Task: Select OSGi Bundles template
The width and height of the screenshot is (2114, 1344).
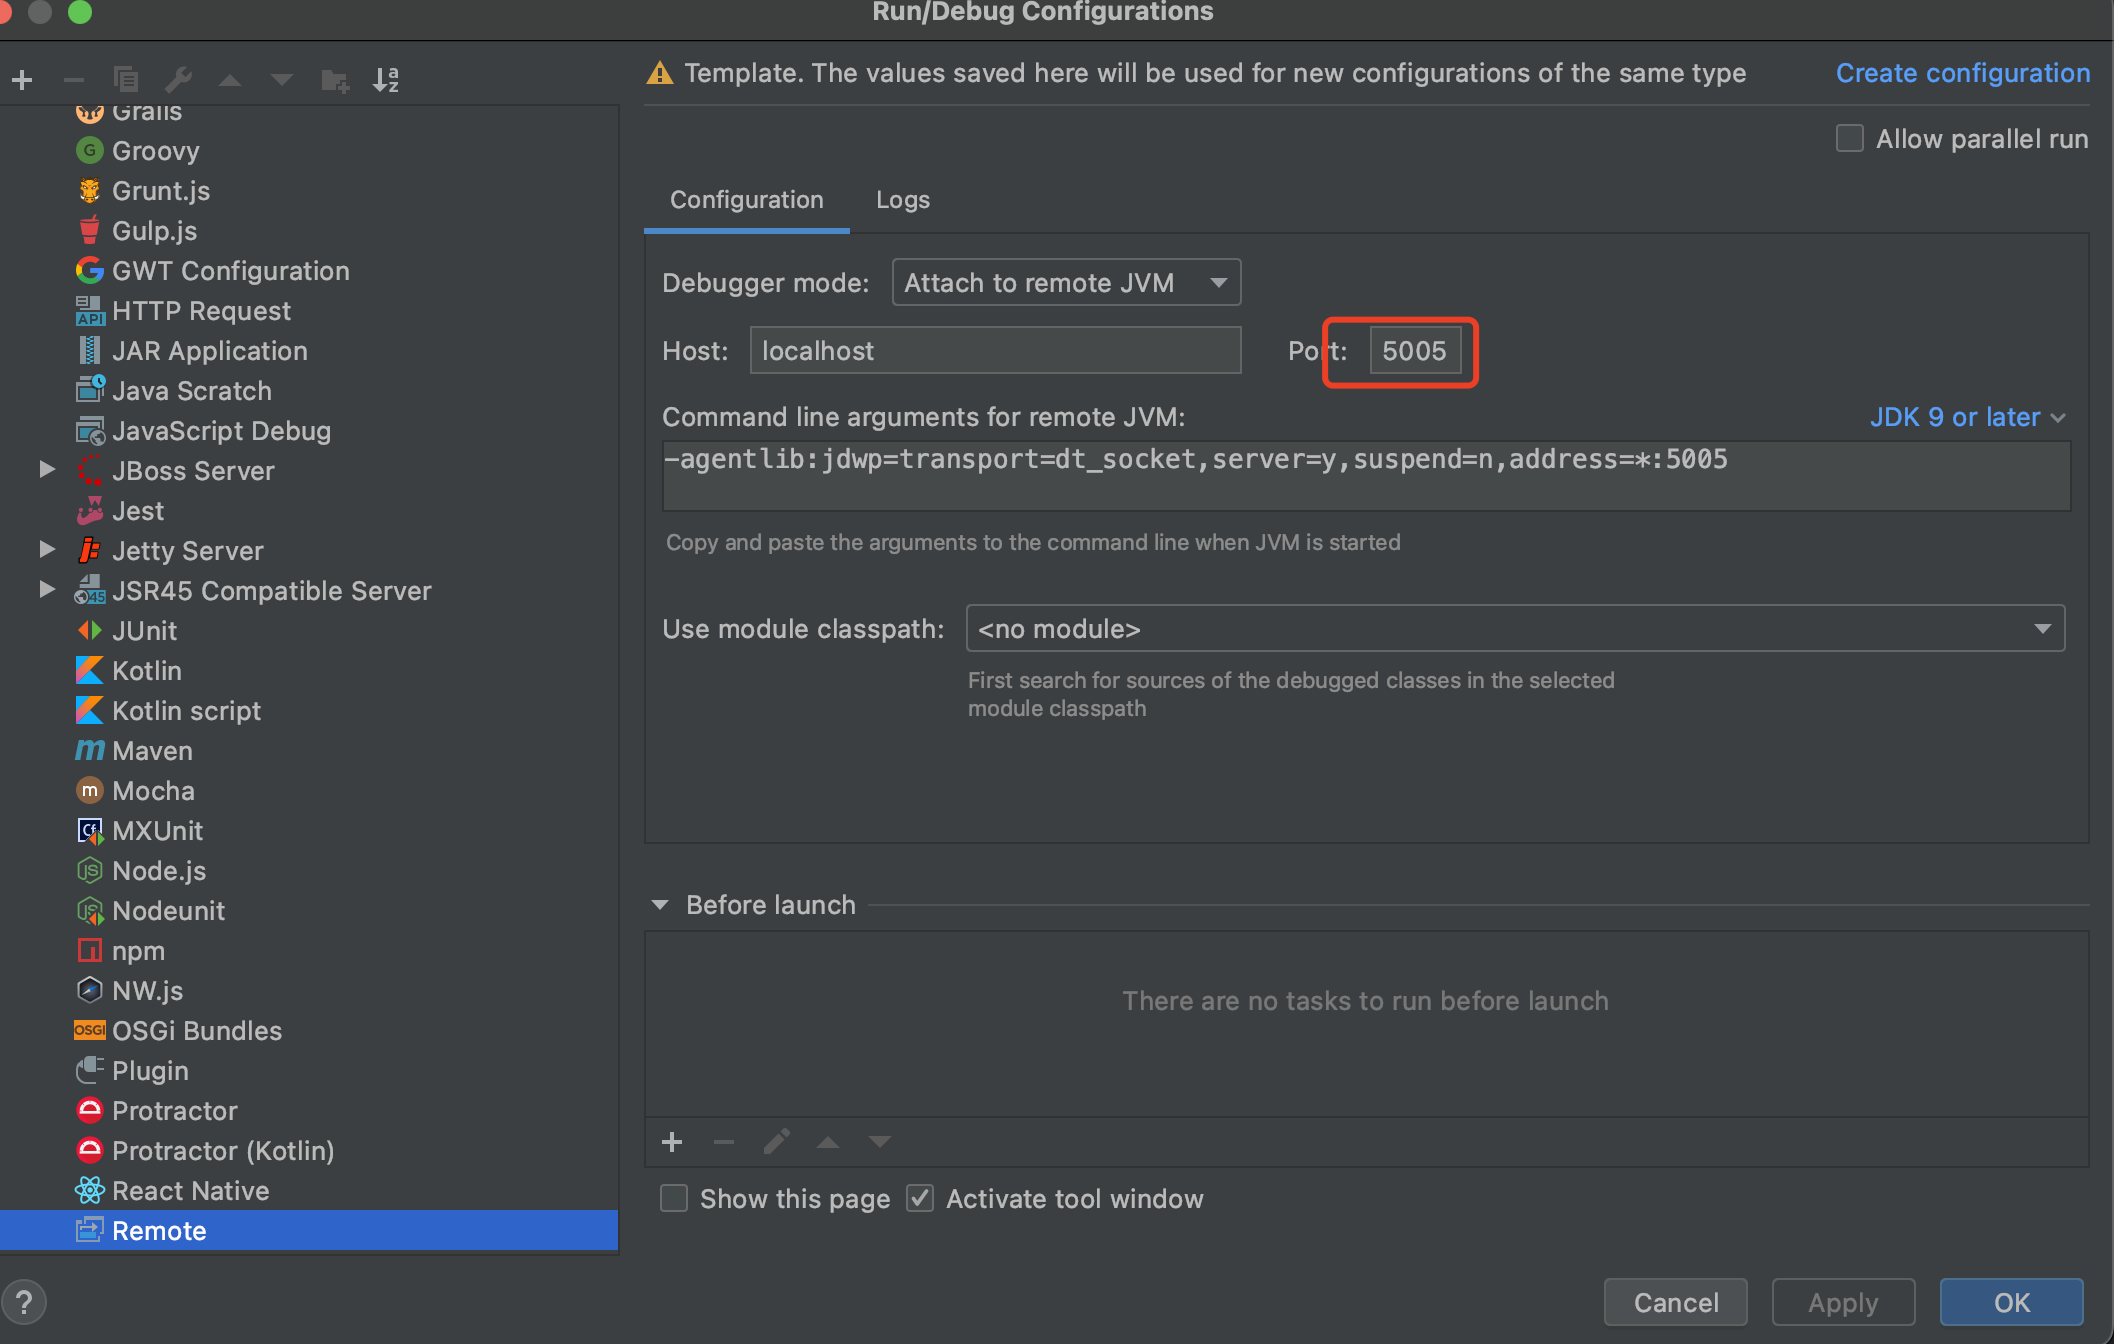Action: [x=197, y=1031]
